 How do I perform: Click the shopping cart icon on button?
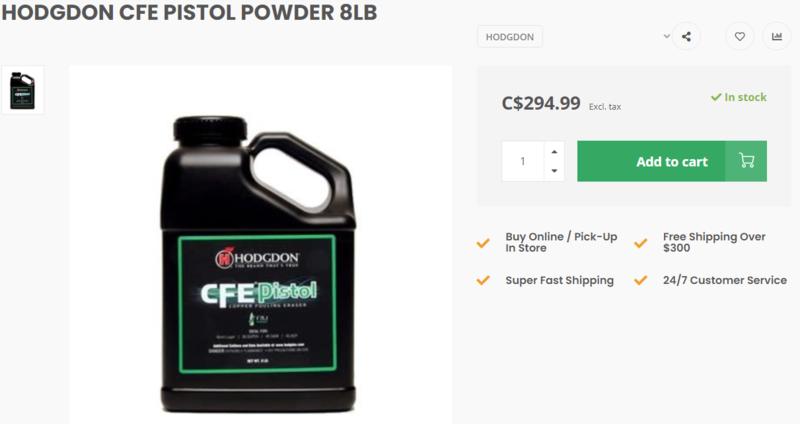click(x=746, y=161)
